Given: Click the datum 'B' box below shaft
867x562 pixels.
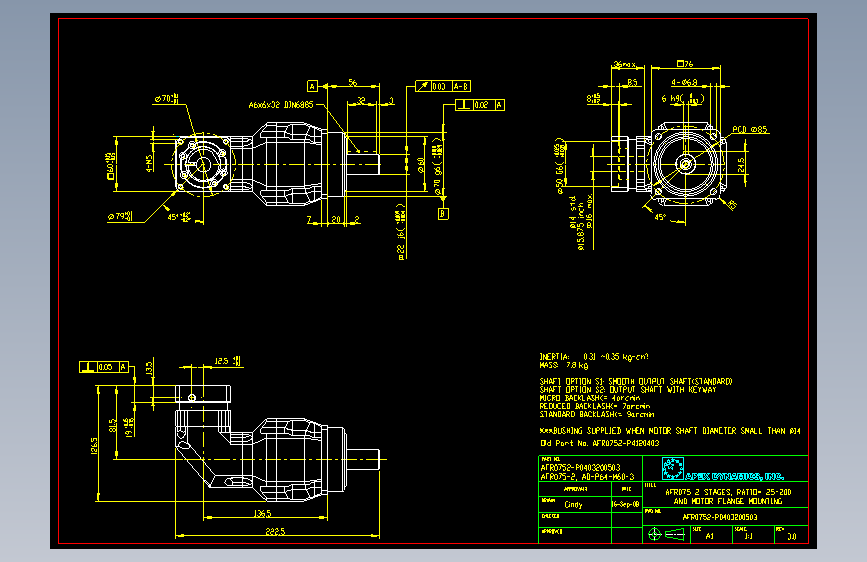Looking at the screenshot, I should [x=443, y=214].
